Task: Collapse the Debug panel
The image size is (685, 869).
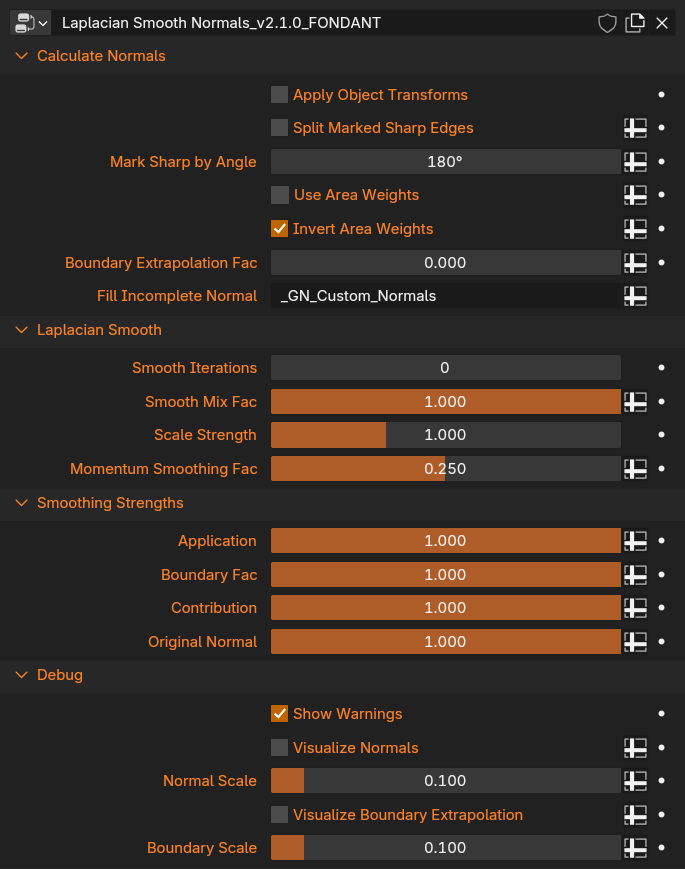Action: point(22,674)
